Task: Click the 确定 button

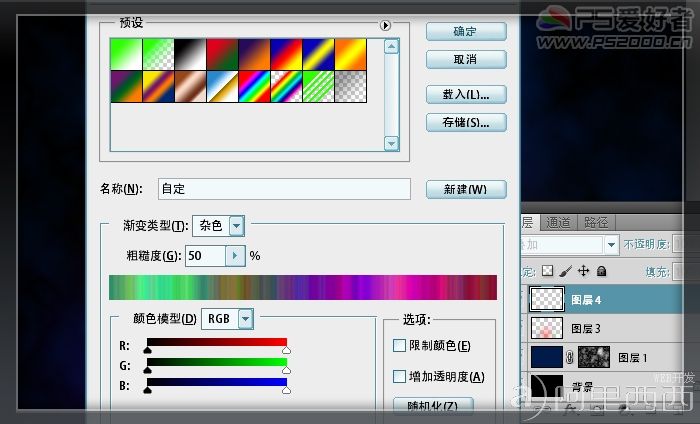Action: pyautogui.click(x=466, y=32)
